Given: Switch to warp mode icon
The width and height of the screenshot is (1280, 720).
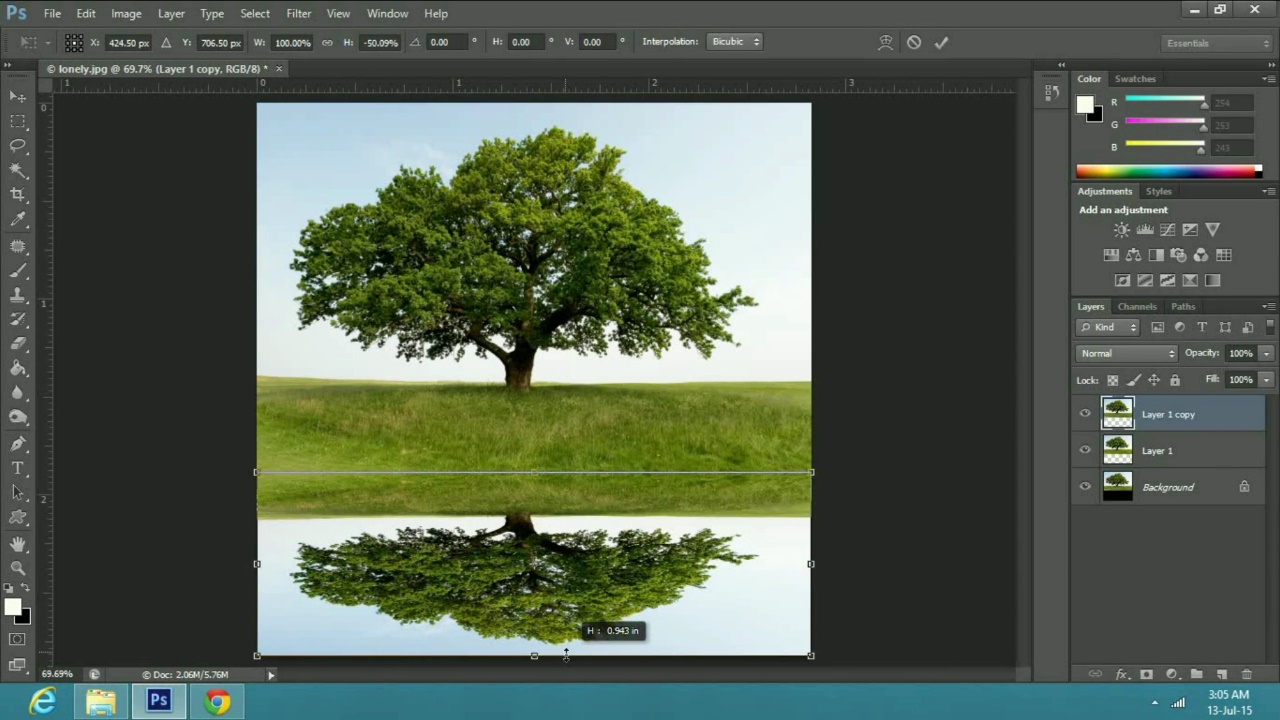Looking at the screenshot, I should pos(885,42).
